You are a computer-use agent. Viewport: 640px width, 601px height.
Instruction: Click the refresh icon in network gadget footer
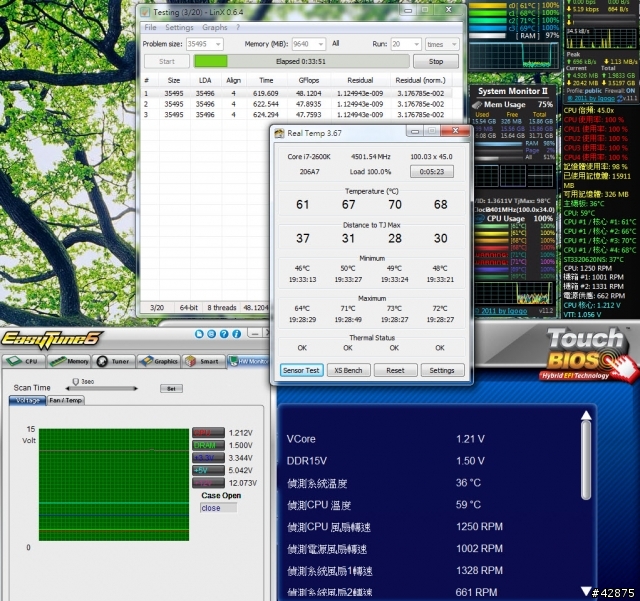click(x=620, y=98)
